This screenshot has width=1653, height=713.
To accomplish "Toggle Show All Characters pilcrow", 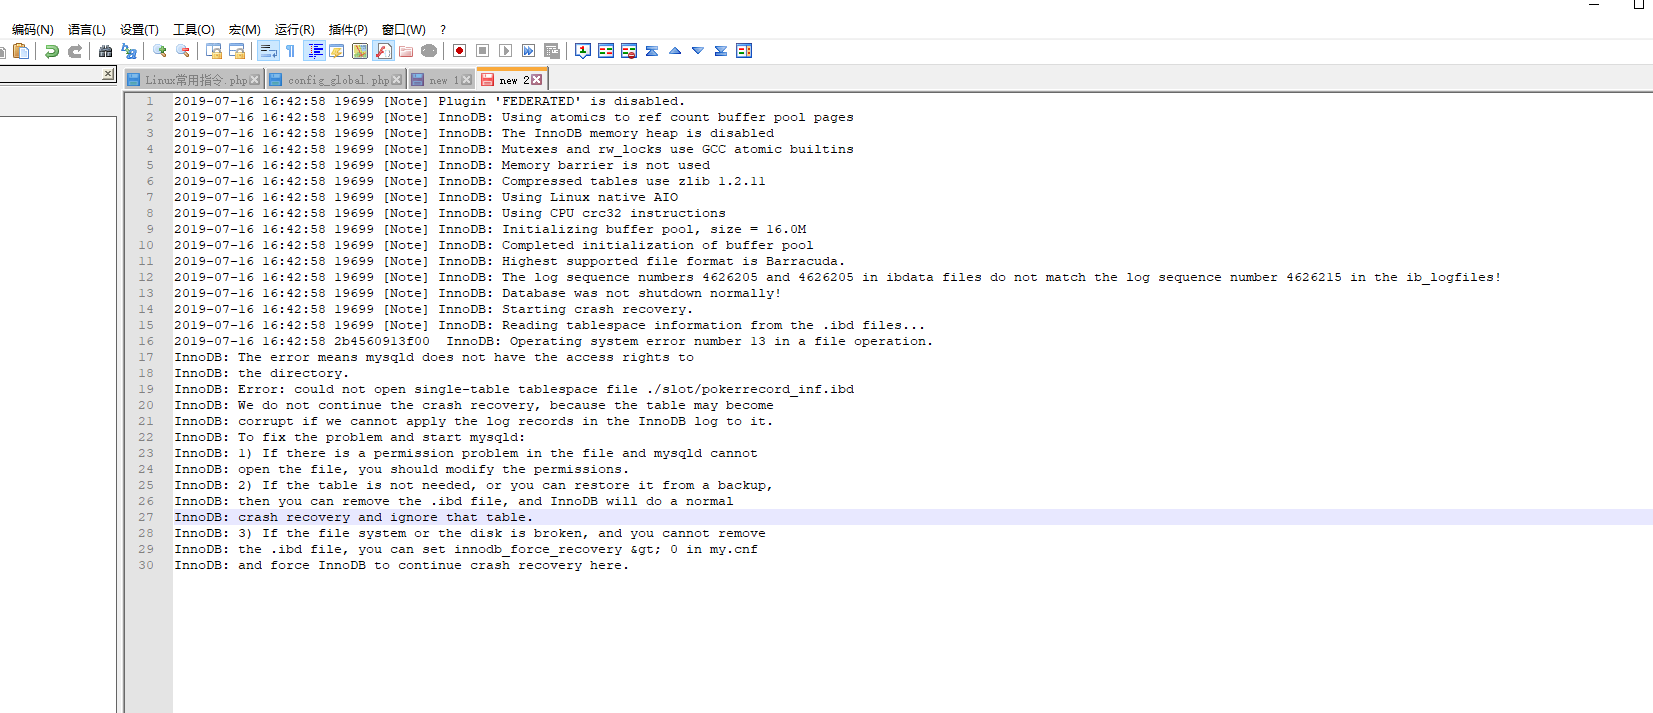I will coord(290,51).
